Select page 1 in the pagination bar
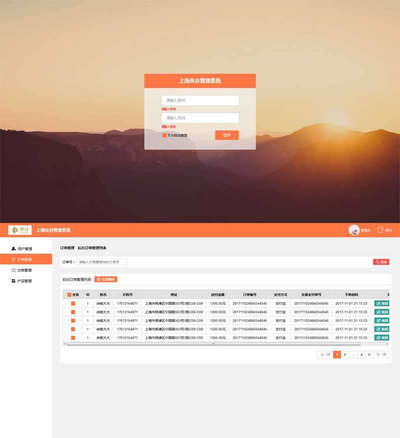Image resolution: width=400 pixels, height=438 pixels. pos(337,354)
